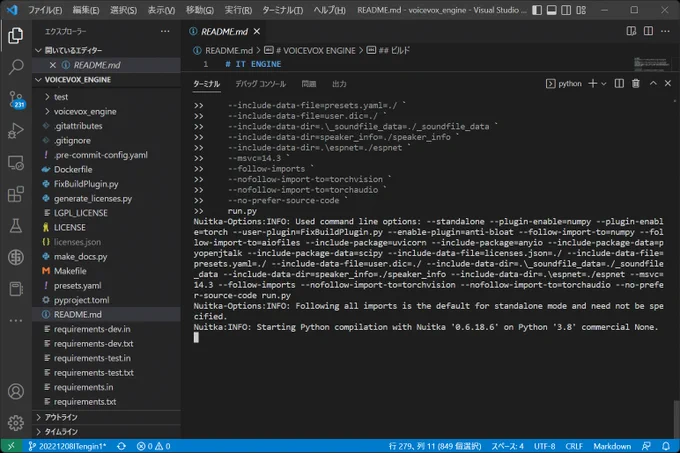Switch to the Problems panel tab
680x453 pixels.
coord(309,84)
